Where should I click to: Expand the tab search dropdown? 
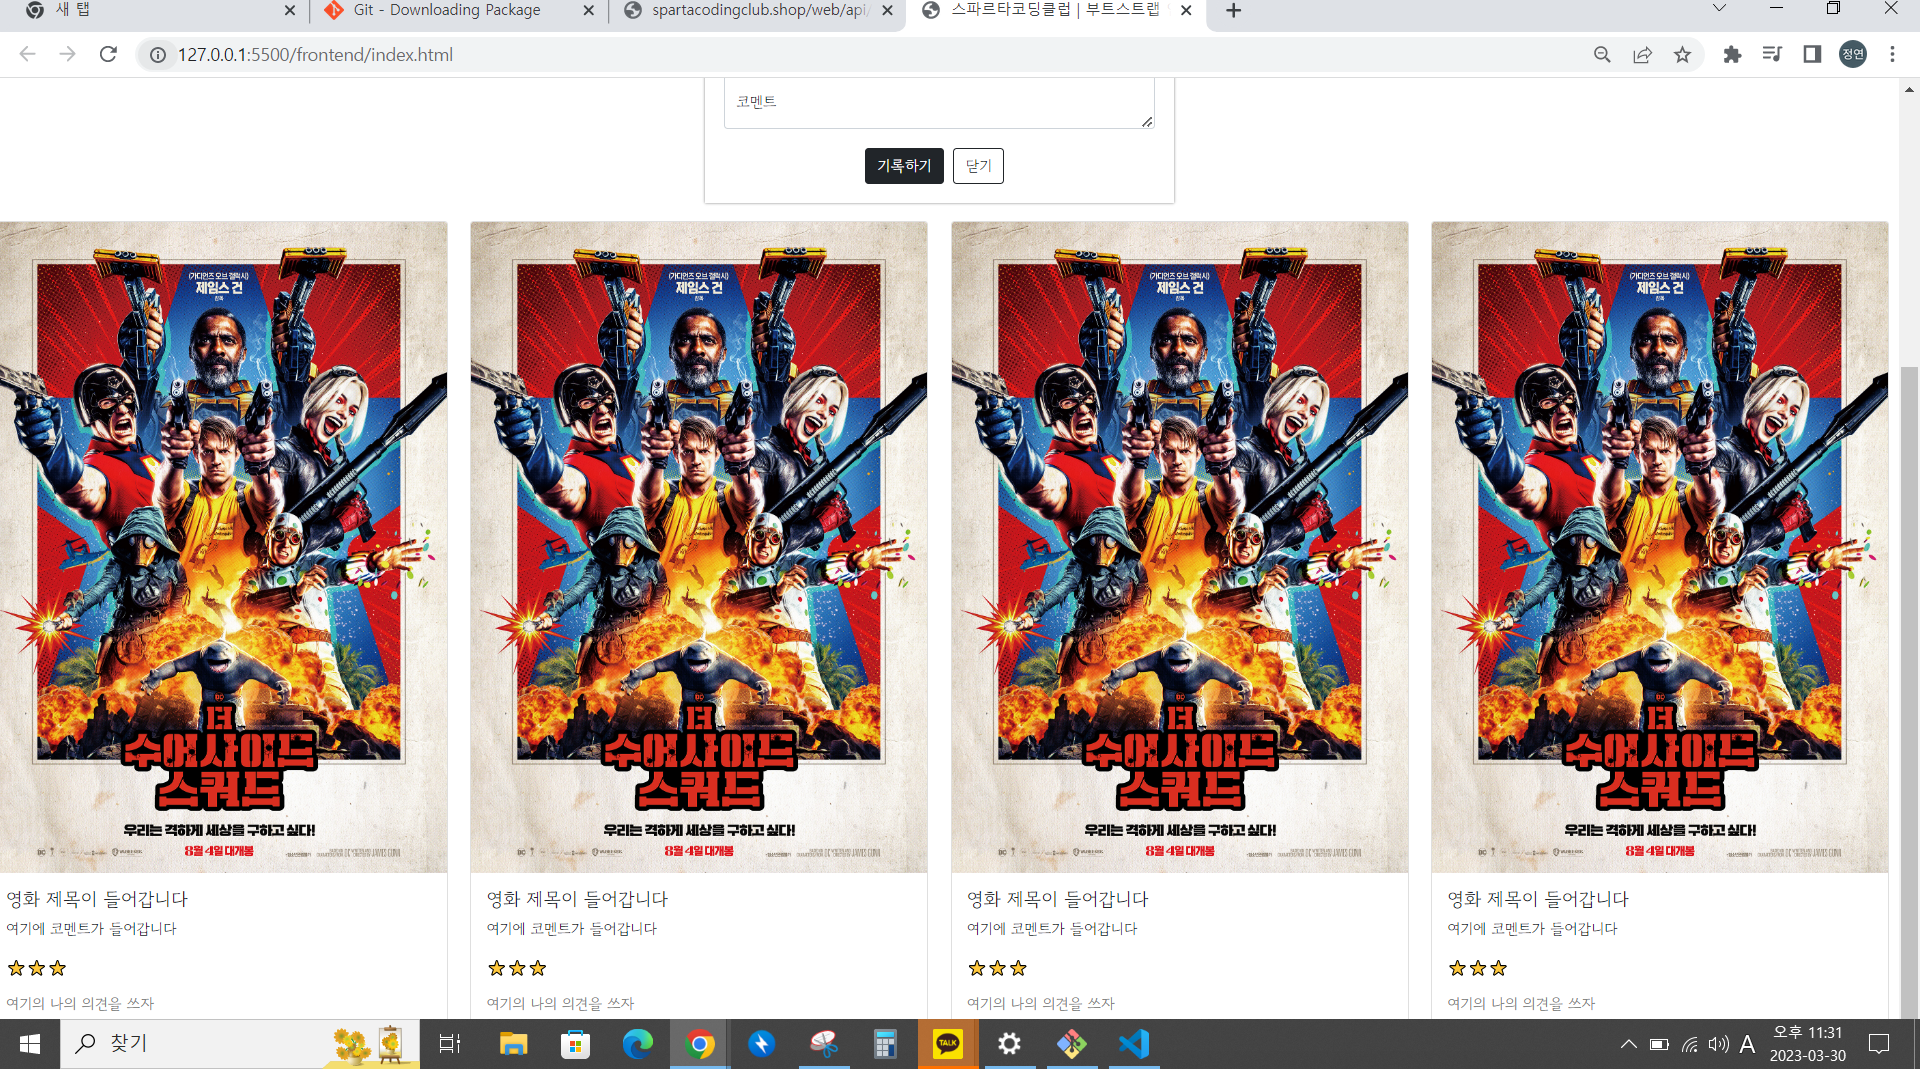pyautogui.click(x=1719, y=8)
